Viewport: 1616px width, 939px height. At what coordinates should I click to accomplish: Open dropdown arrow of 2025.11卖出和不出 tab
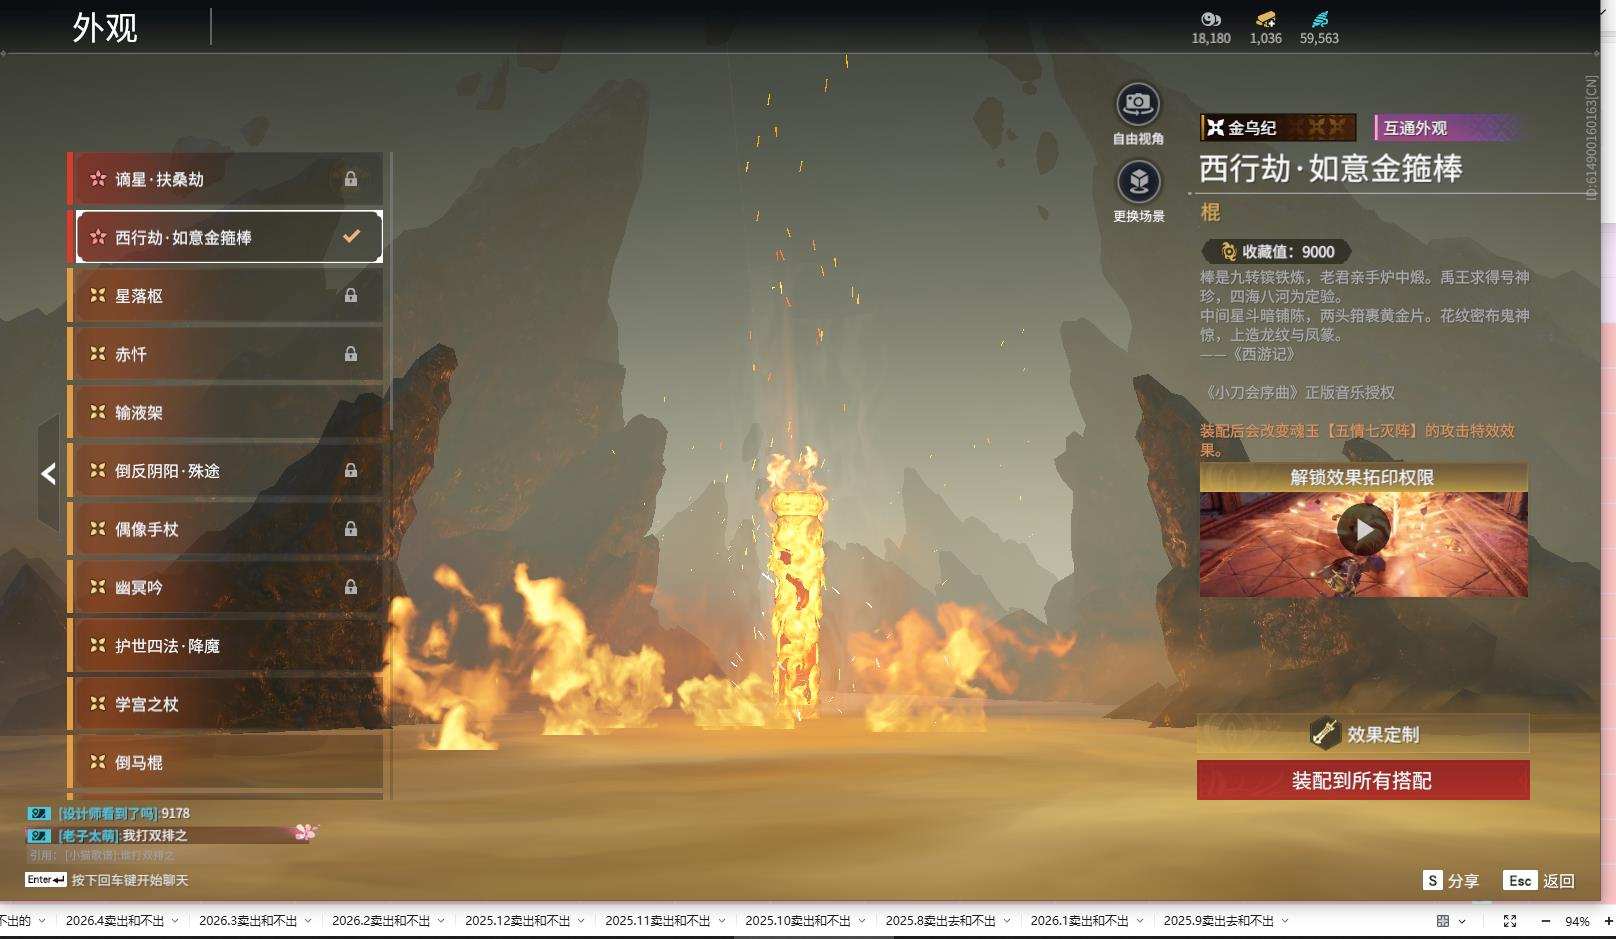coord(721,921)
